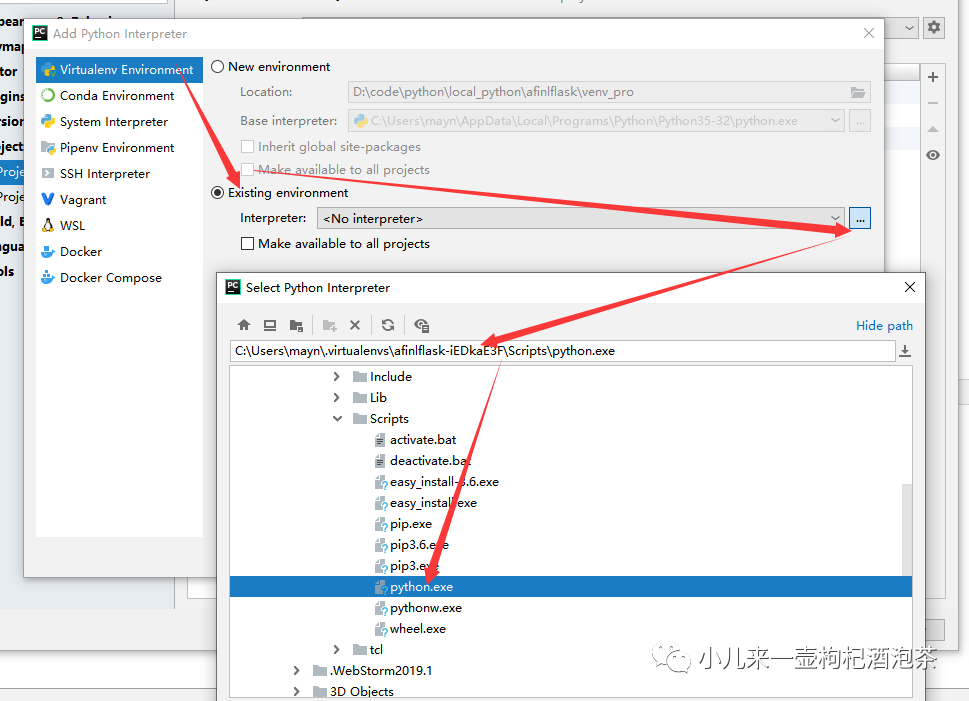
Task: Click the plus add package icon
Action: coord(933,77)
